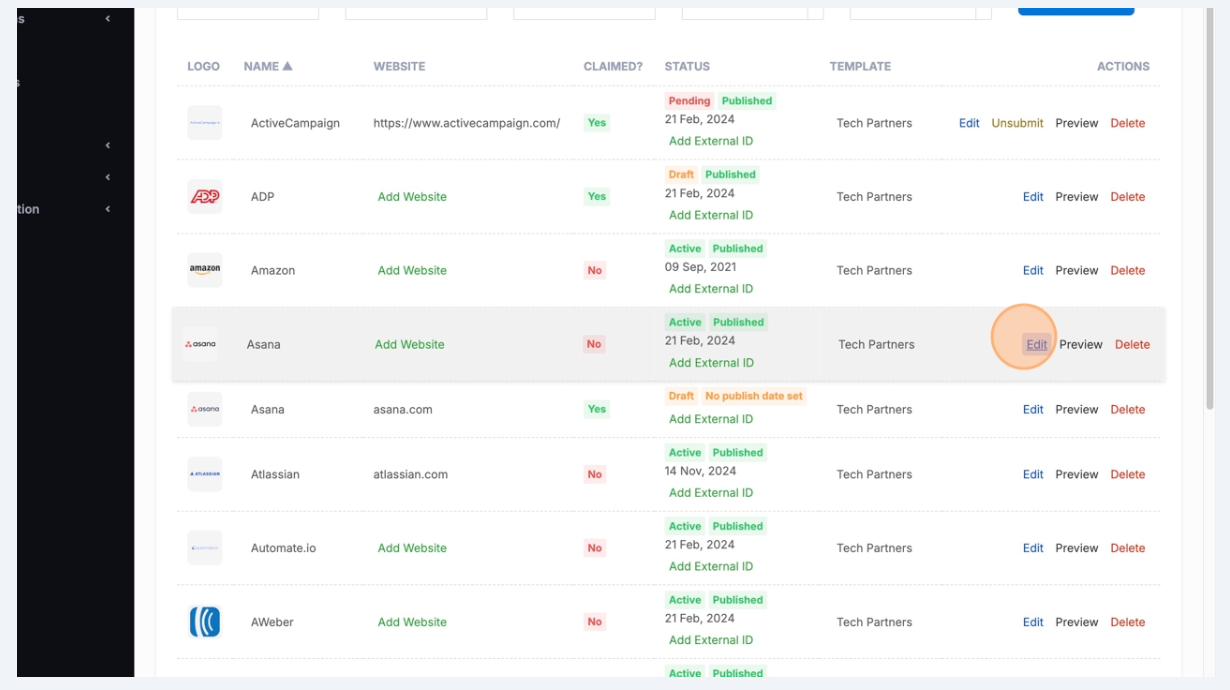Screen dimensions: 1230x690
Task: Preview the Automate.io listing
Action: tap(1077, 548)
